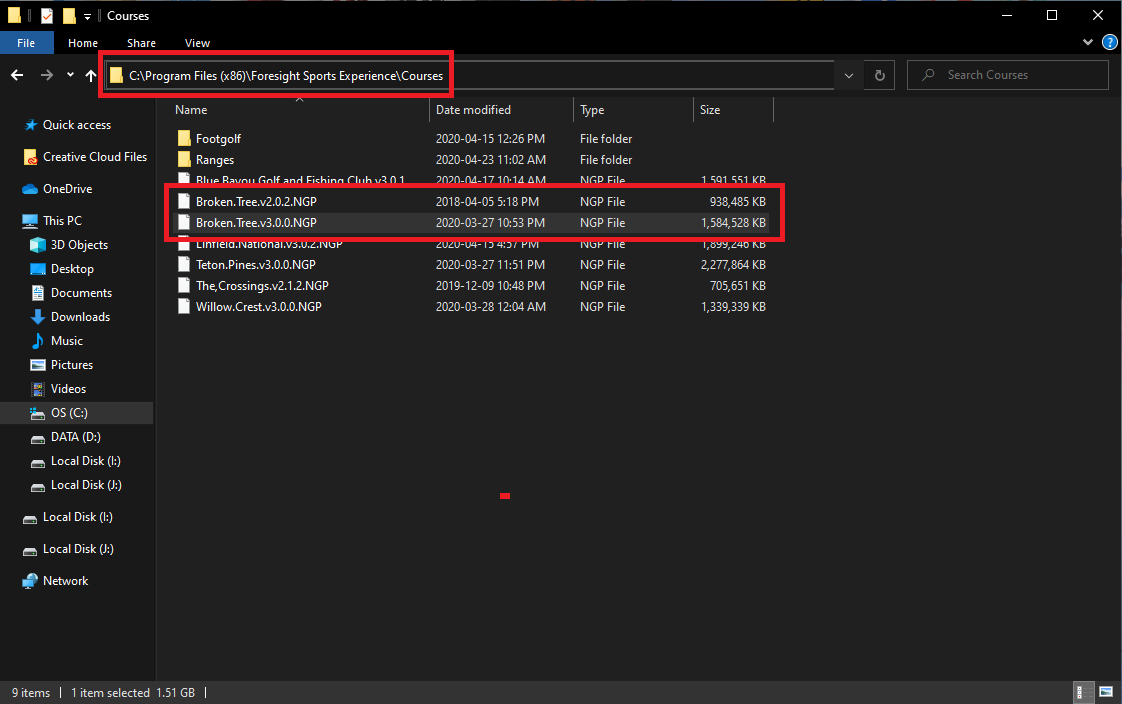Open Network in navigation pane
1122x704 pixels.
coord(65,581)
